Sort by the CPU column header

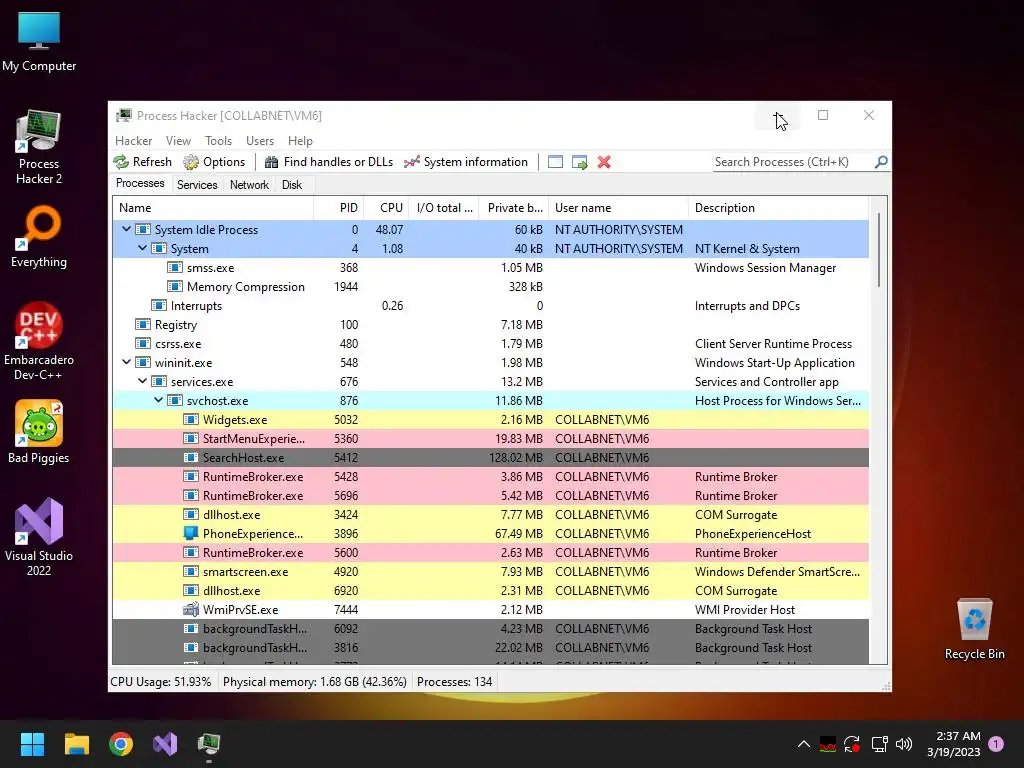[x=387, y=208]
